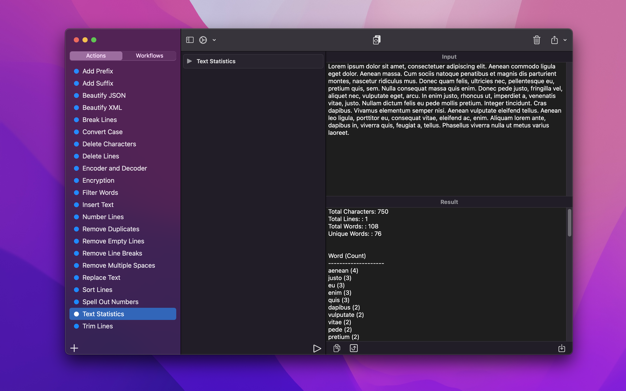Viewport: 626px width, 391px height.
Task: Click the plus add button in sidebar
Action: click(x=74, y=348)
